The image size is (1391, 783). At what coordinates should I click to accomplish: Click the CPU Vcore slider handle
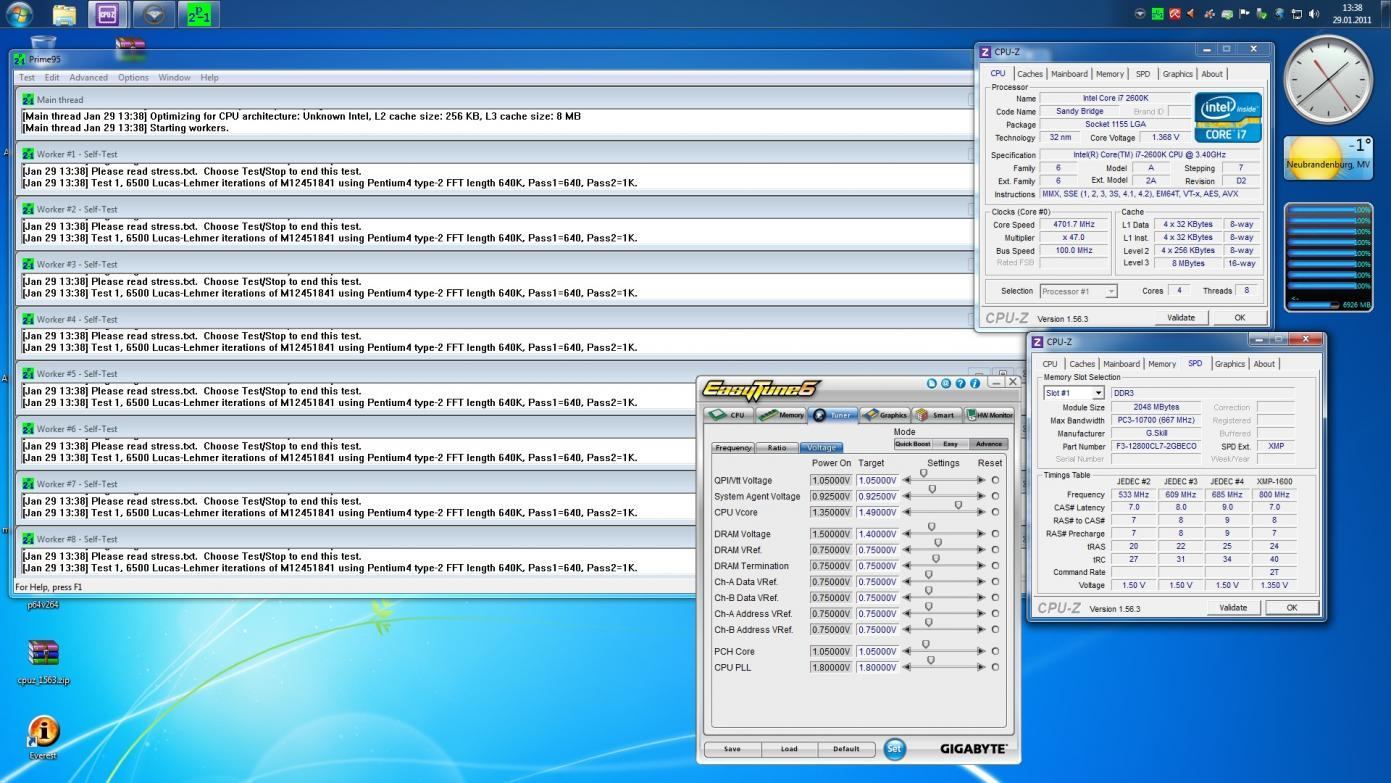point(958,505)
